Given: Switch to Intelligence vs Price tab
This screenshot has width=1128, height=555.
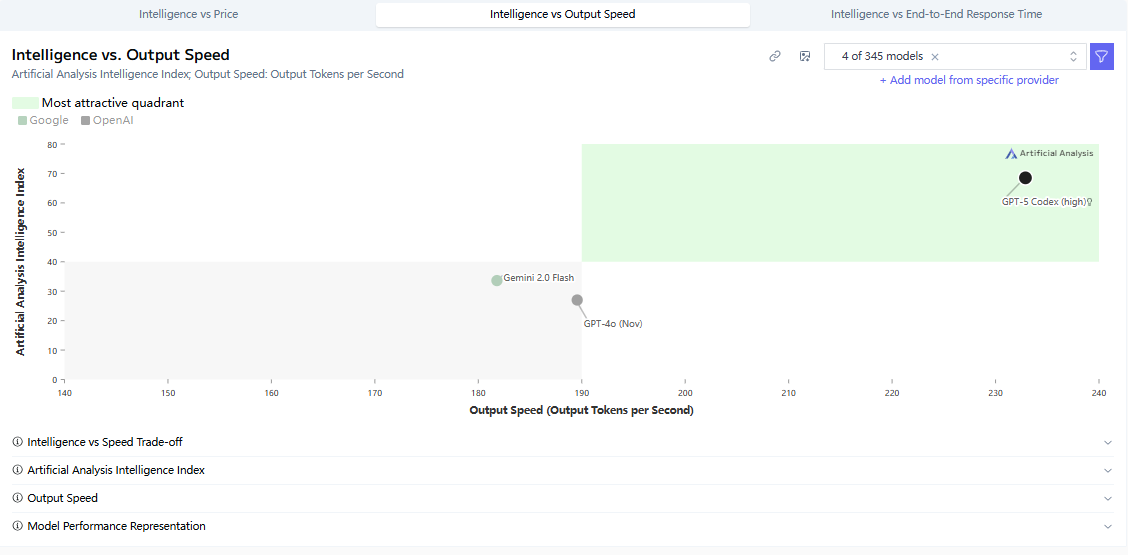Looking at the screenshot, I should tap(188, 14).
